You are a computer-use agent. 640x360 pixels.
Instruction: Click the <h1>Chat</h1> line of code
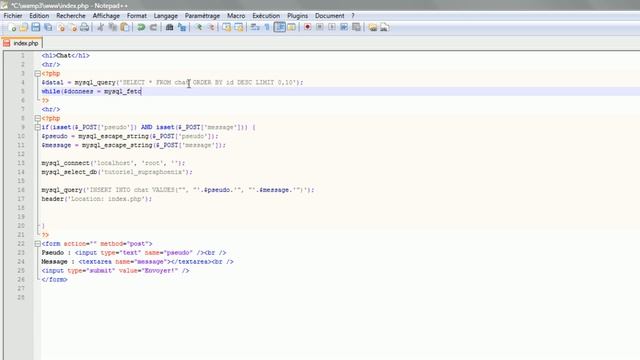pos(65,56)
